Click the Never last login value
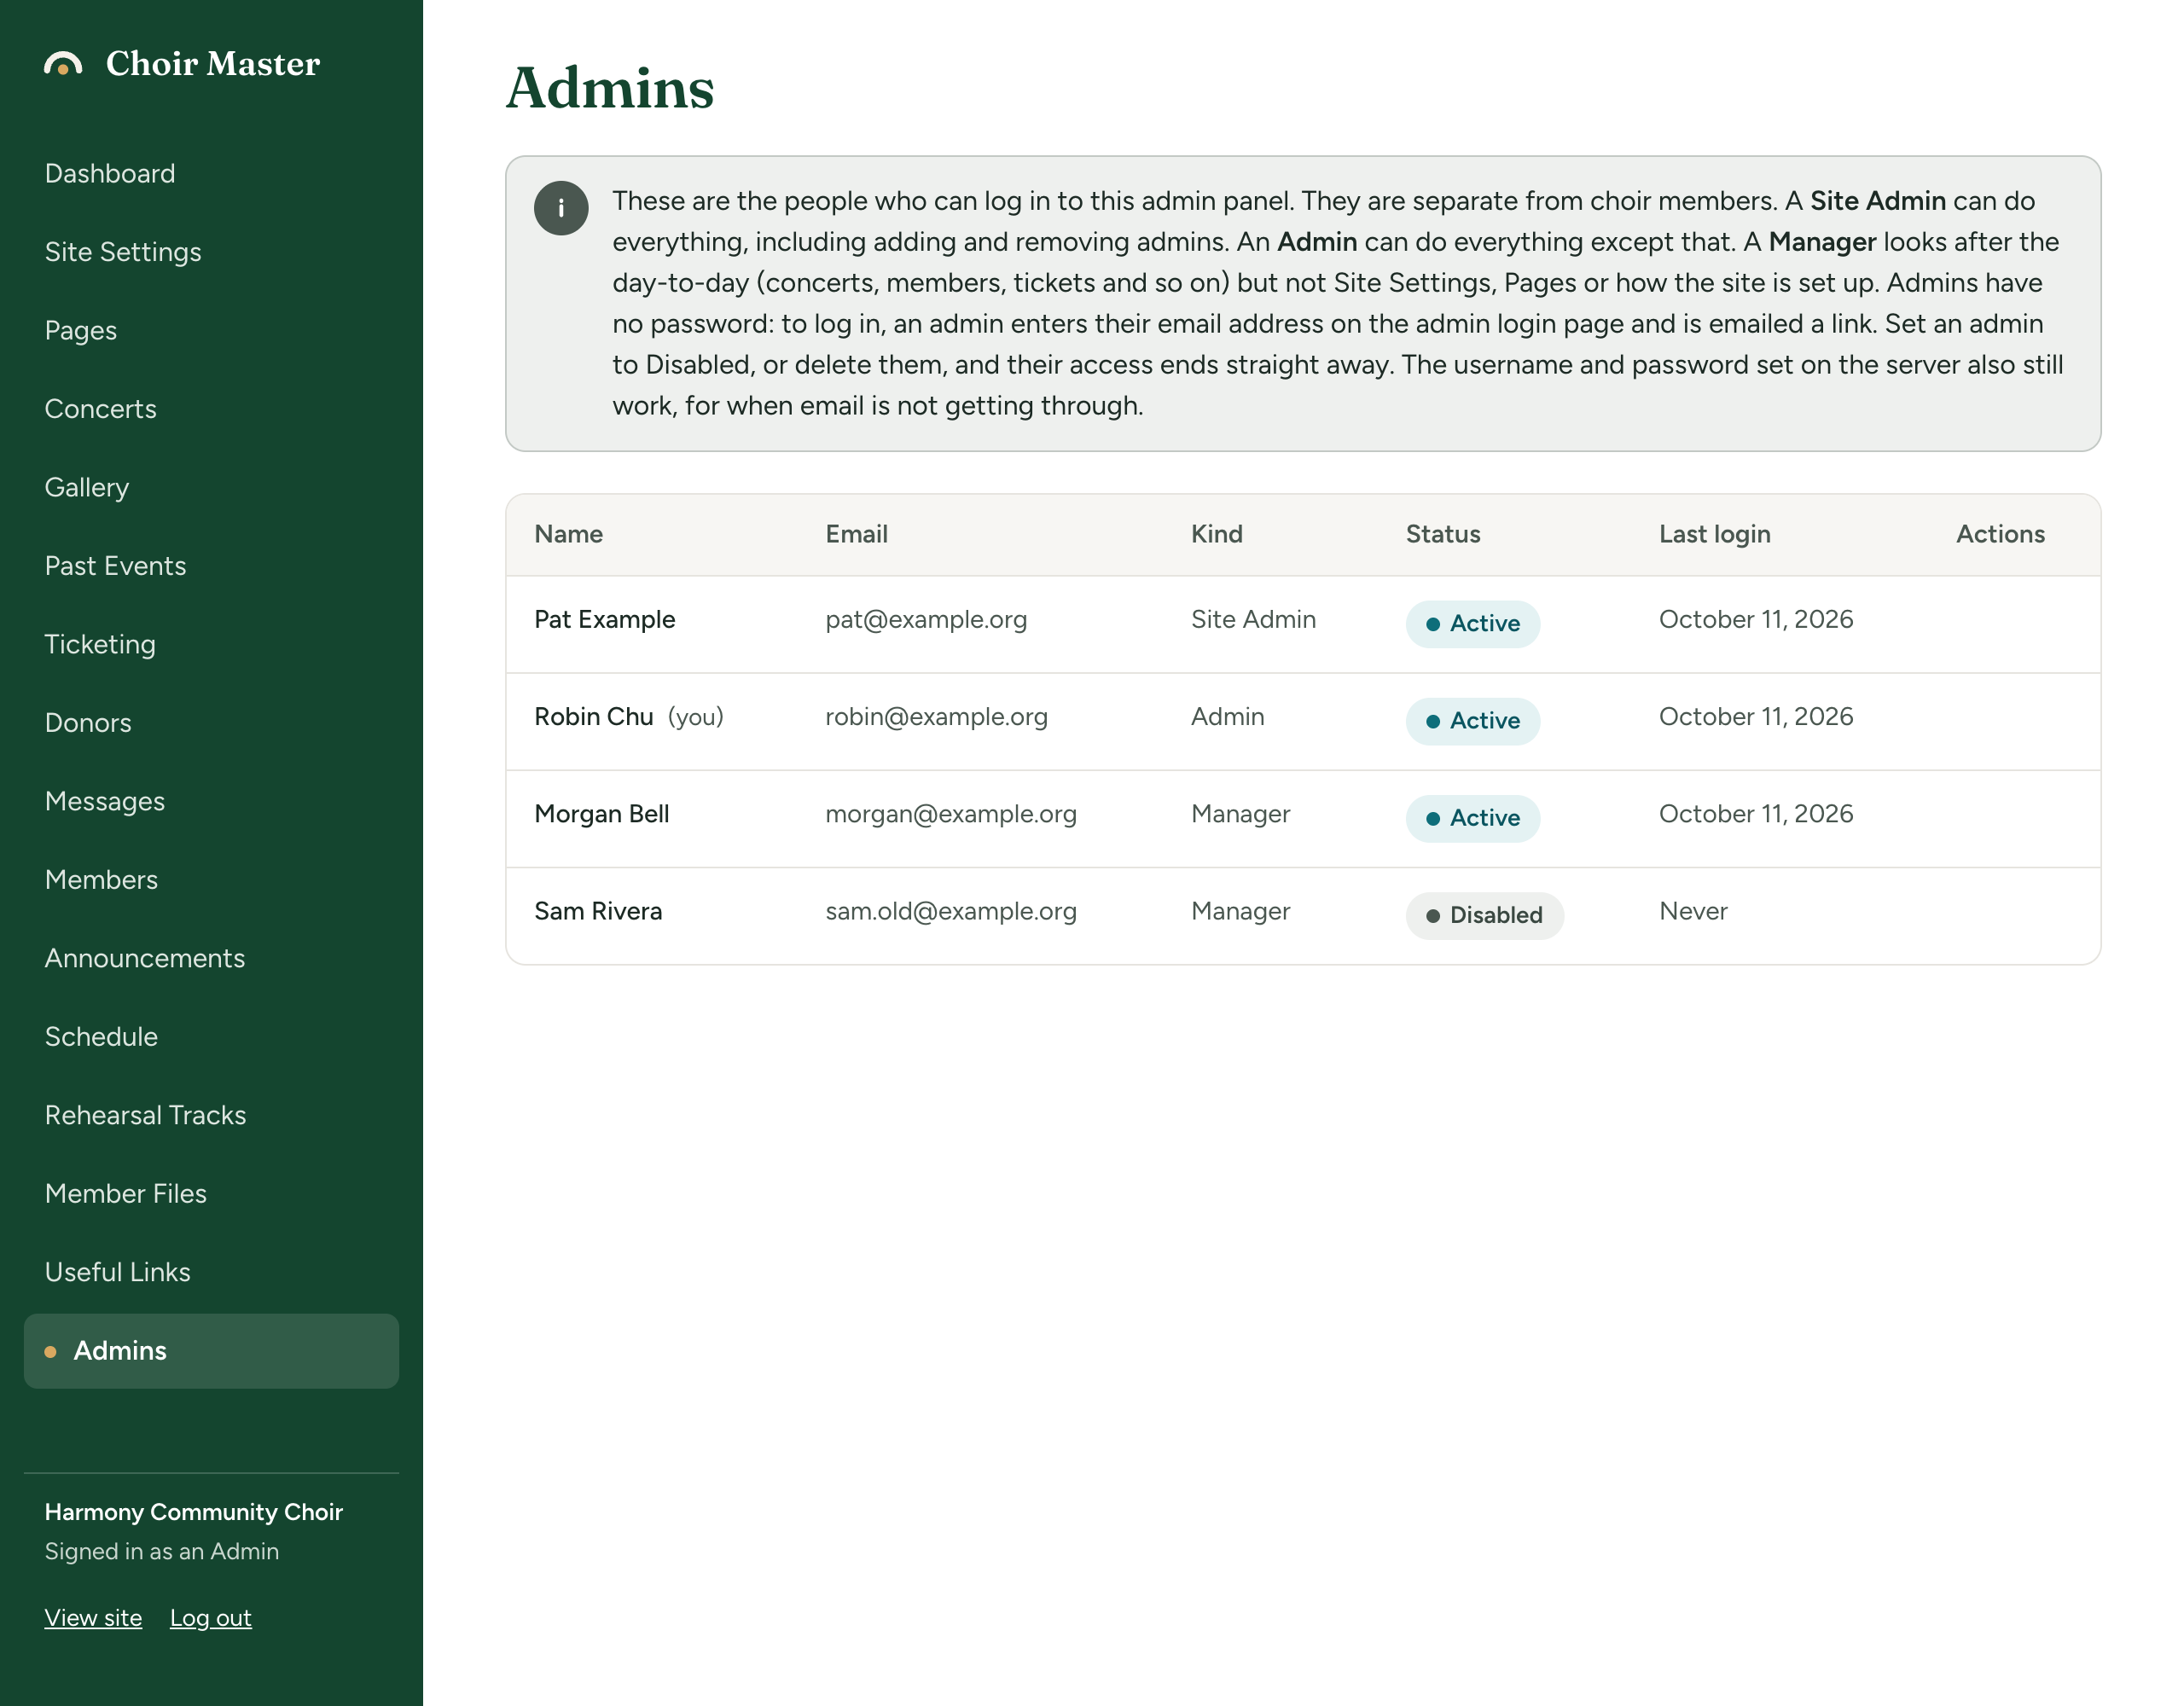 (x=1694, y=911)
